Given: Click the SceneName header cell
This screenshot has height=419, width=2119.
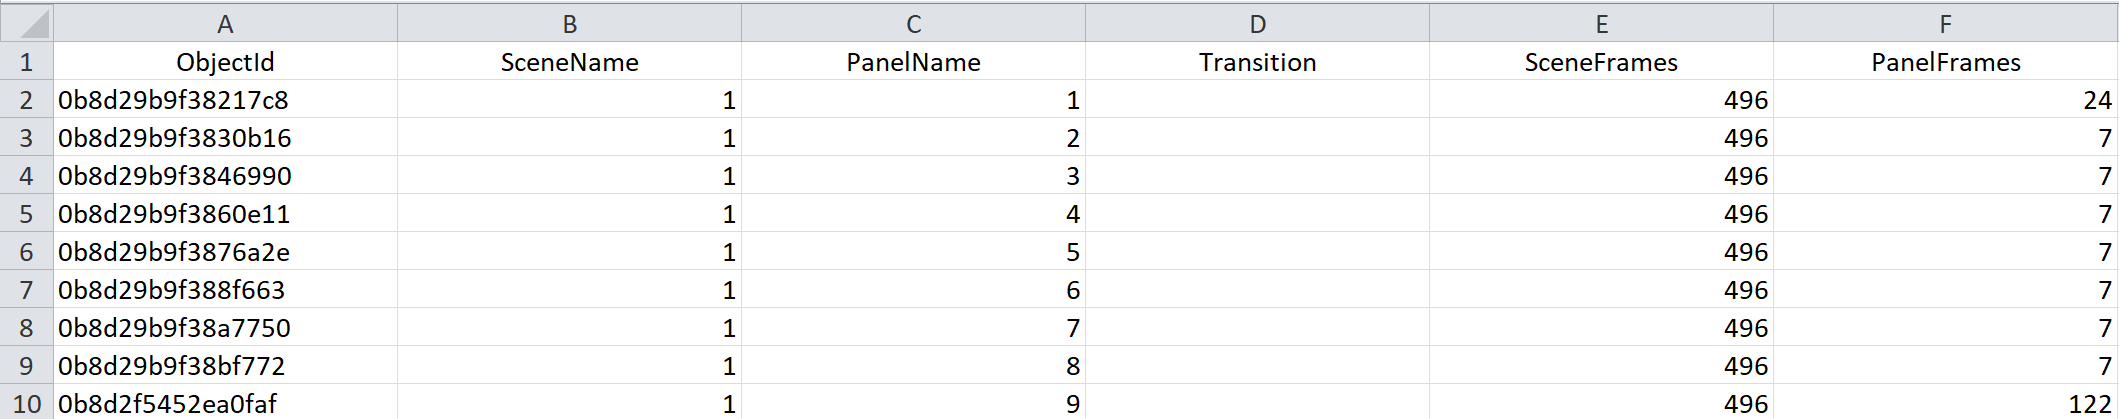Looking at the screenshot, I should 569,62.
